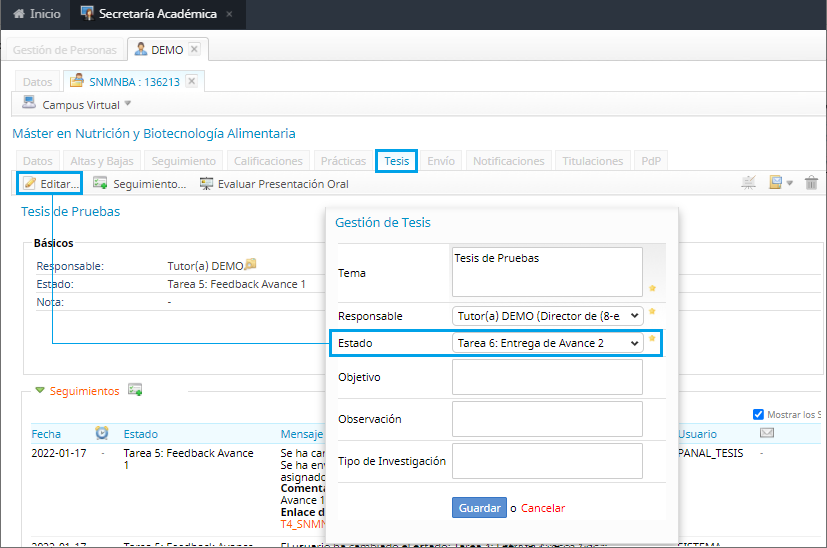Toggle the Mostrar los checkbox
827x548 pixels.
(x=758, y=415)
